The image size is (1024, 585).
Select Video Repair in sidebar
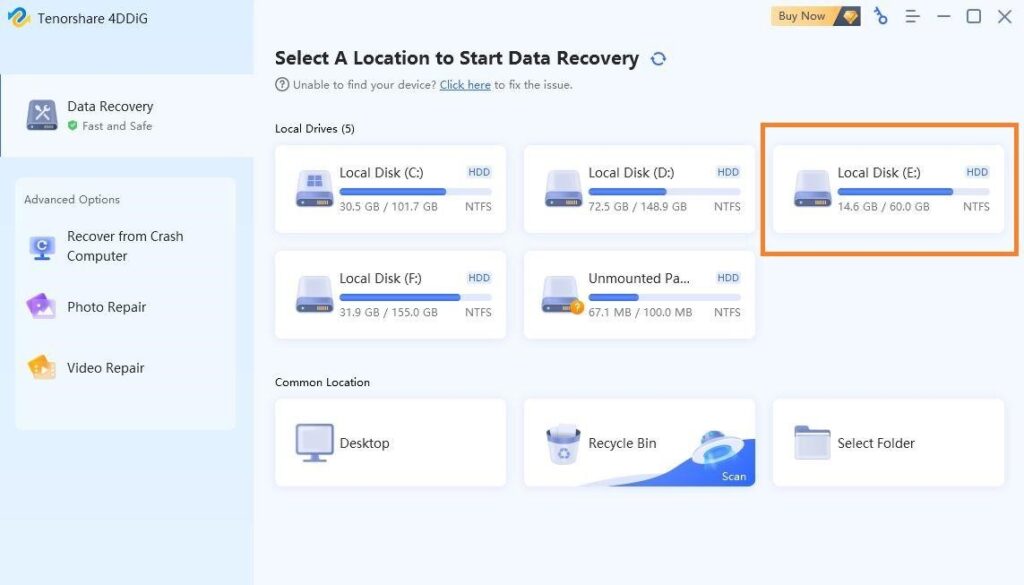pyautogui.click(x=106, y=368)
